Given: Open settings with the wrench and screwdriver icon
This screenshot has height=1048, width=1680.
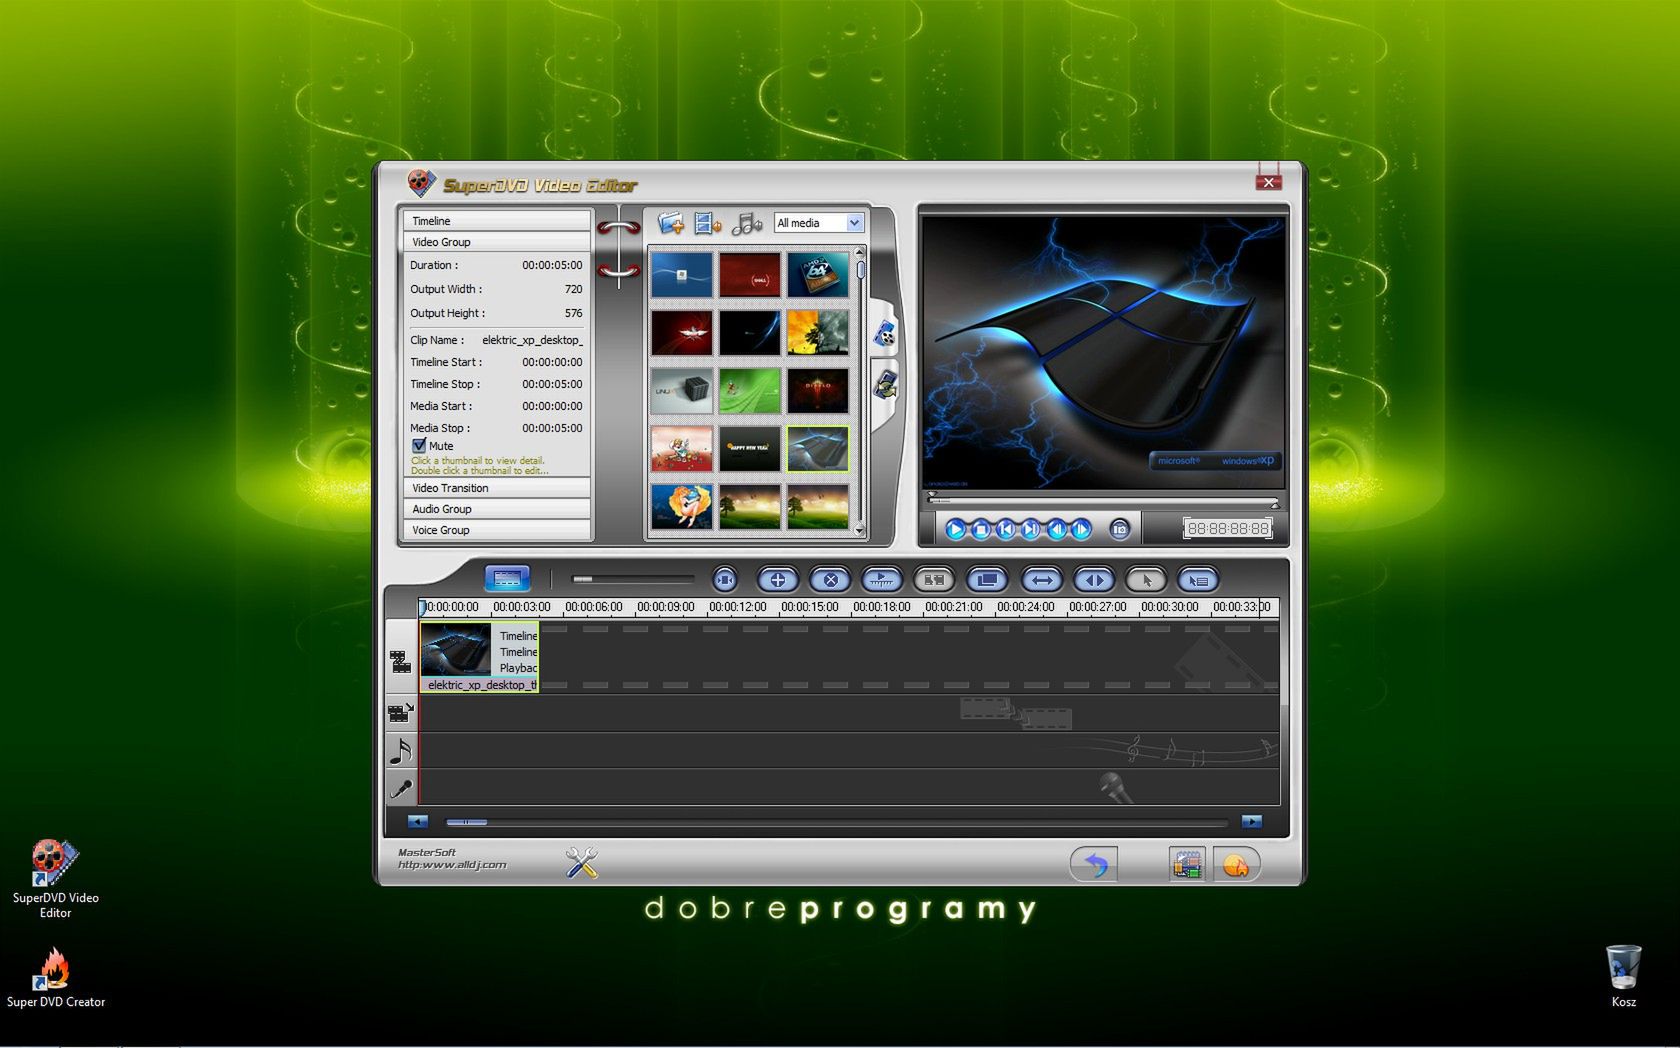Looking at the screenshot, I should click(x=581, y=862).
